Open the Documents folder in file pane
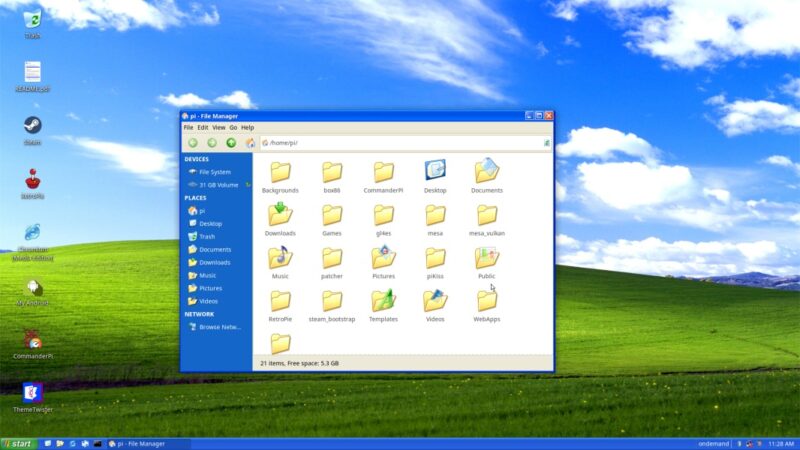The image size is (800, 450). coord(487,177)
